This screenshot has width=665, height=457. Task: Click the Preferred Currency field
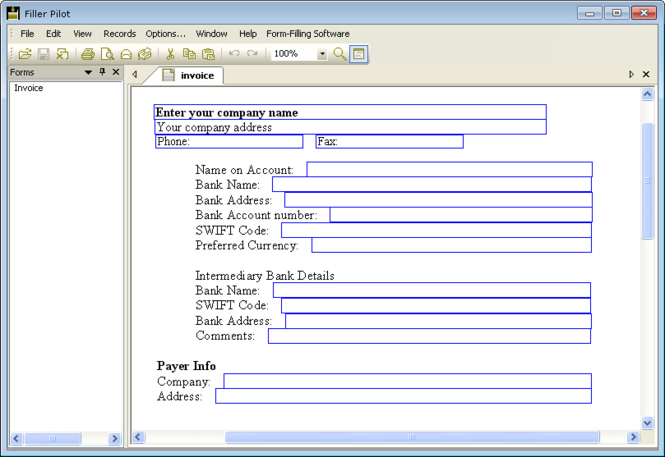452,245
